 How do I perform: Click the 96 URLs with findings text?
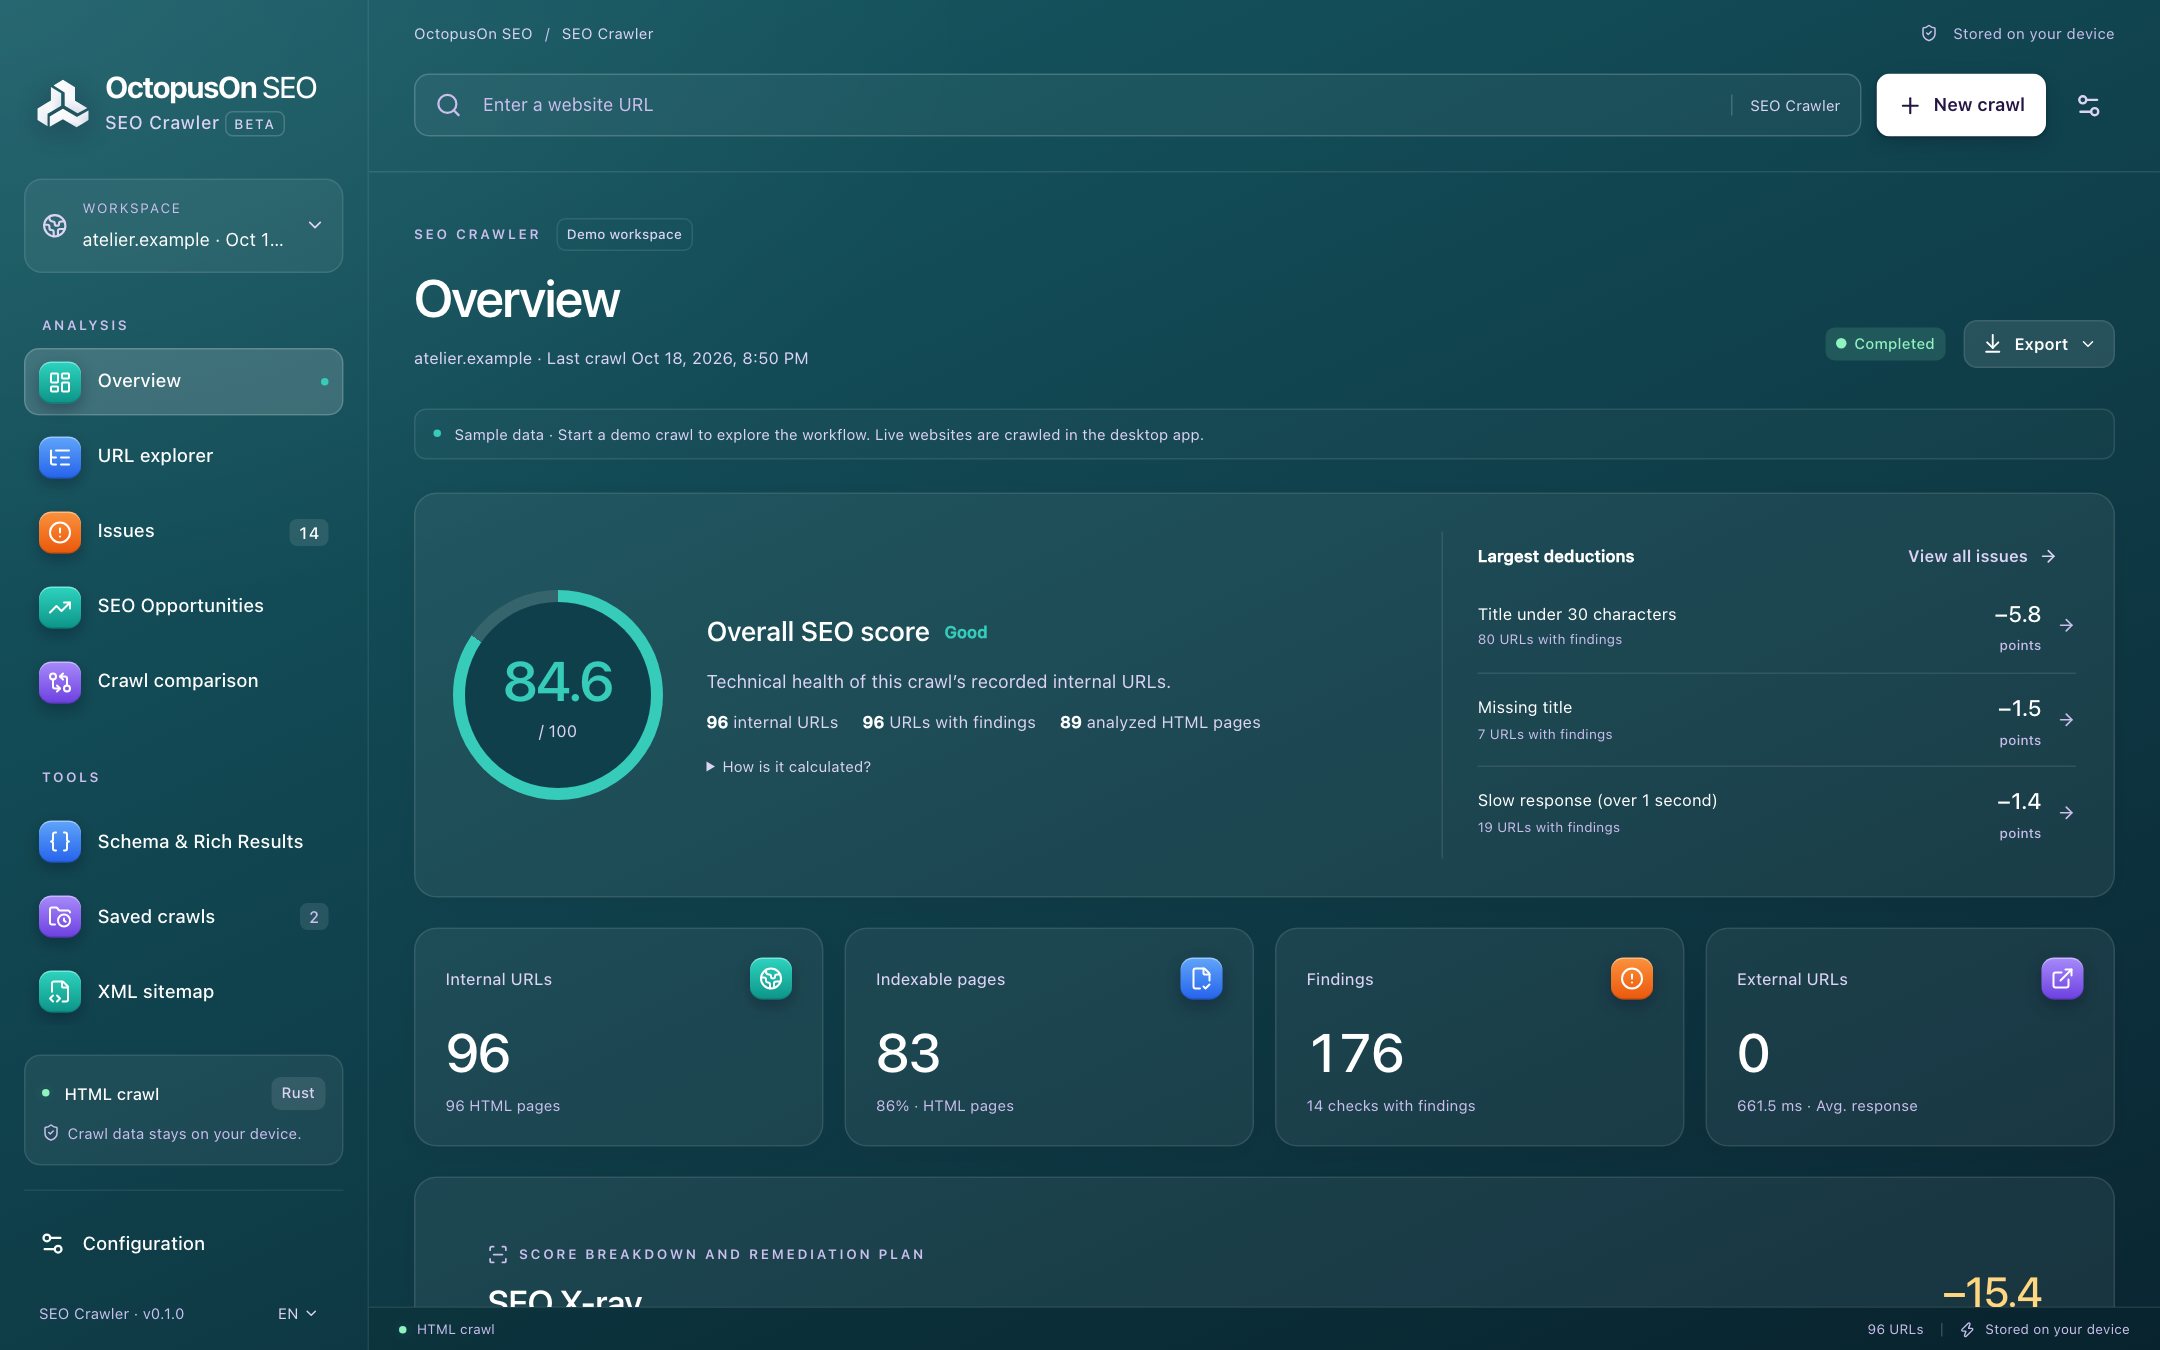[x=949, y=723]
